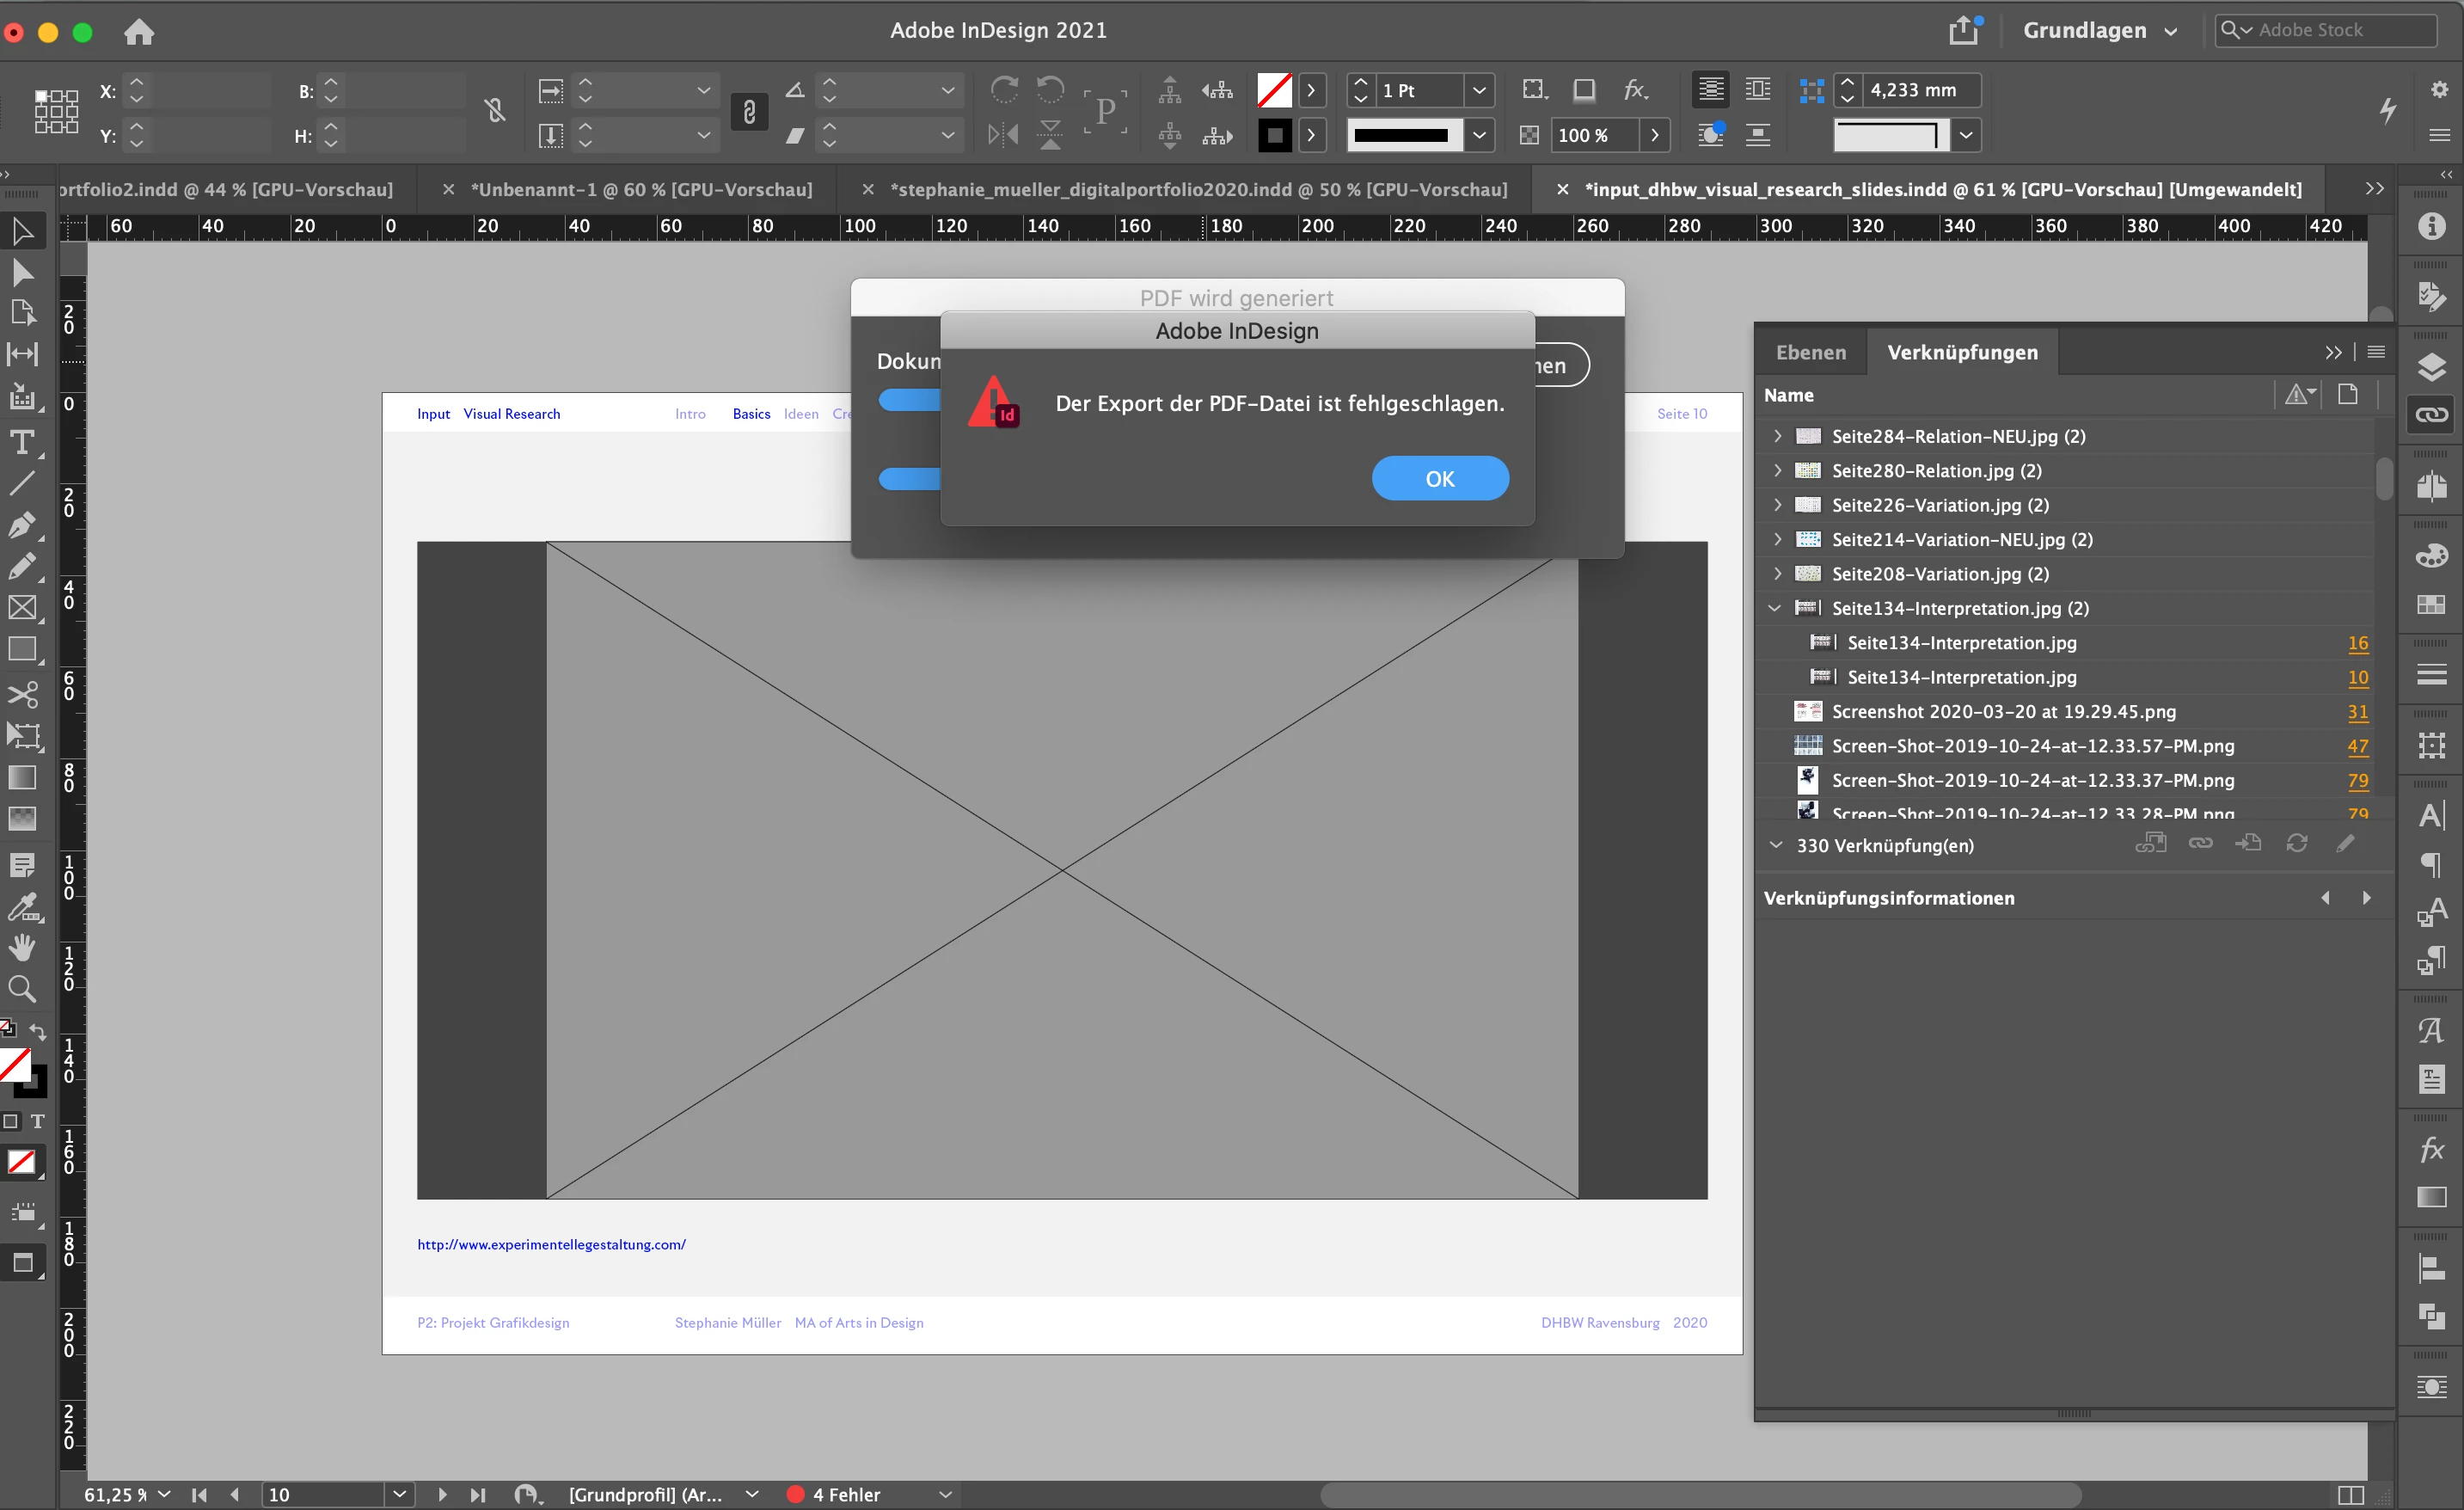Viewport: 2464px width, 1510px height.
Task: Select the Pen tool
Action: (x=21, y=525)
